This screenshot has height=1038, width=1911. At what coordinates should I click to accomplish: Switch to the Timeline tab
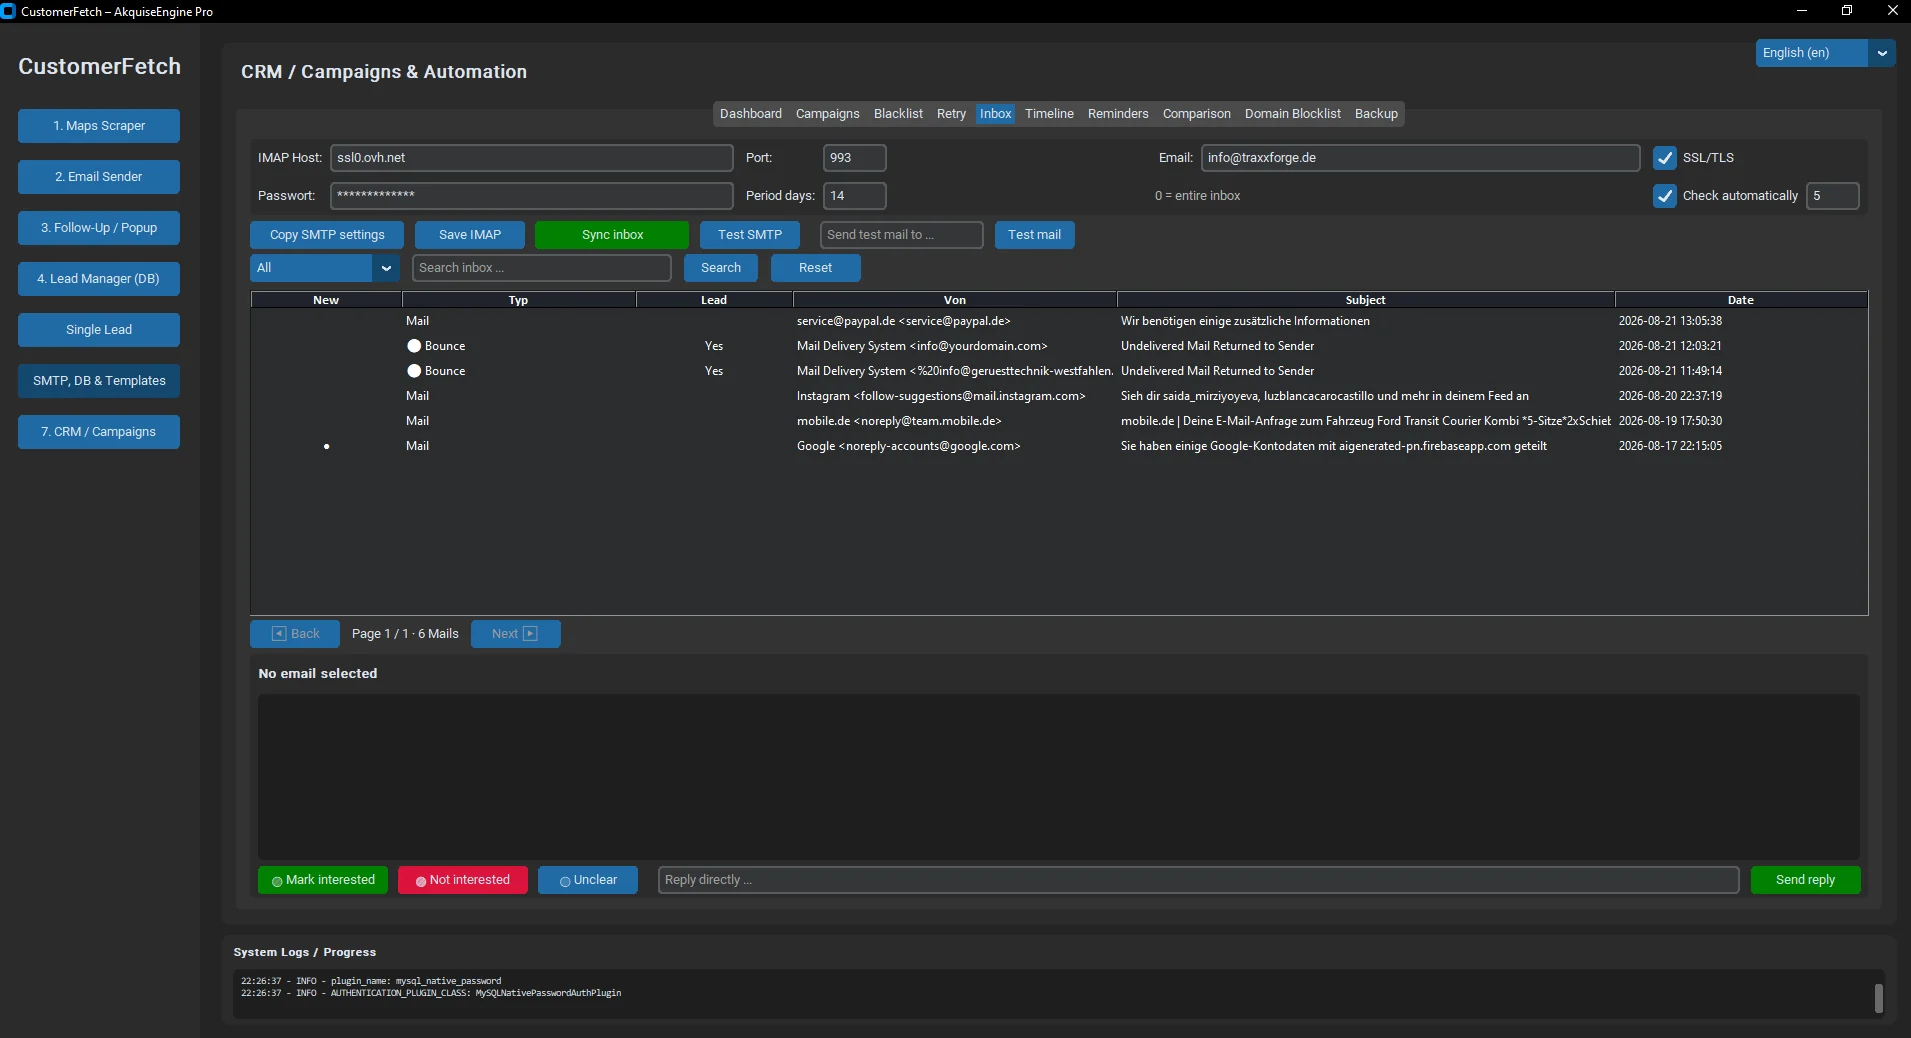(x=1049, y=114)
